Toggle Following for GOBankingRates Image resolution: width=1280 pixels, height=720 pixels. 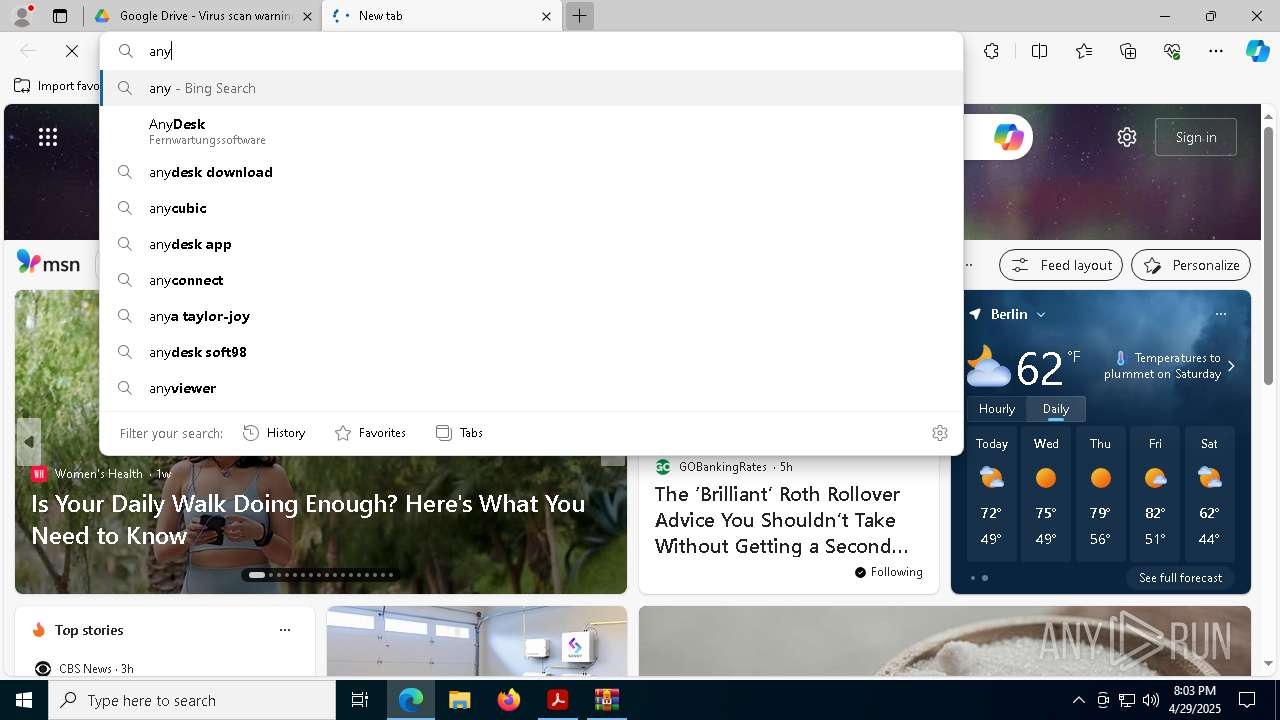point(889,572)
